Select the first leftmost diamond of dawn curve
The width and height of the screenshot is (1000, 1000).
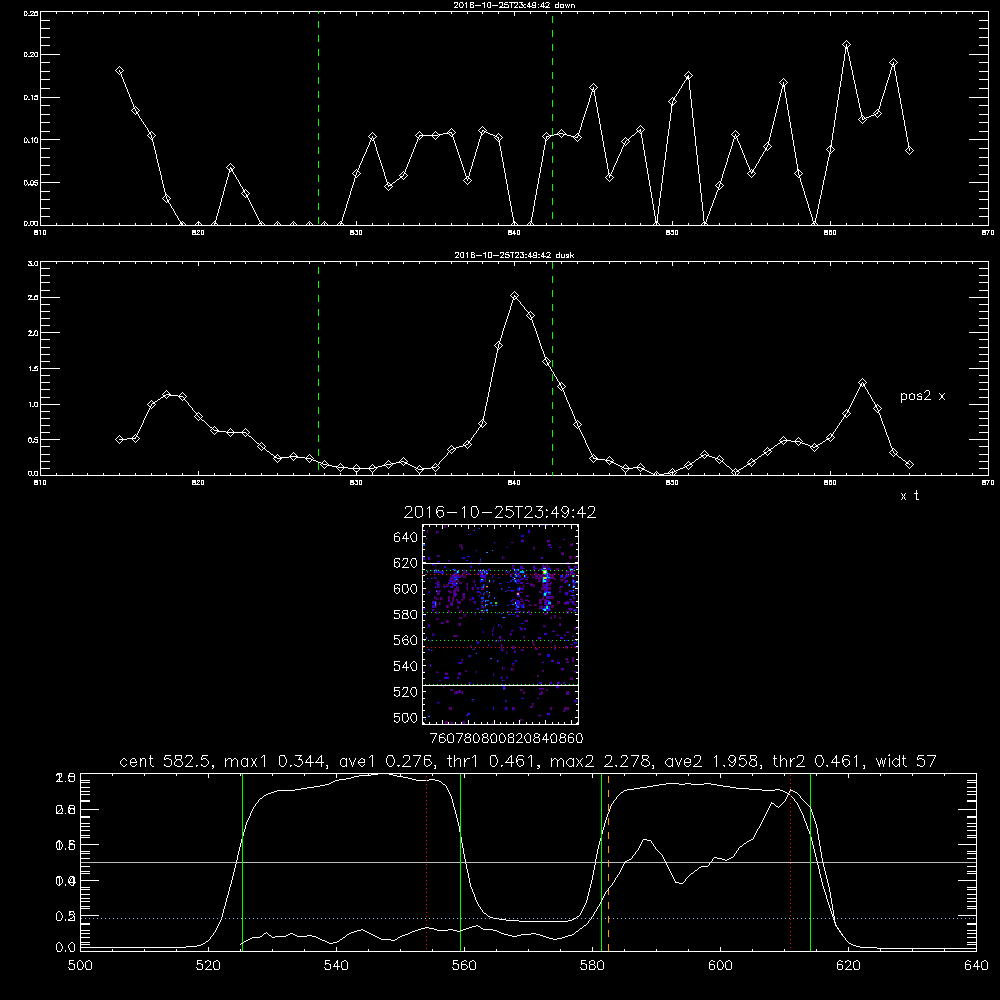(x=119, y=71)
